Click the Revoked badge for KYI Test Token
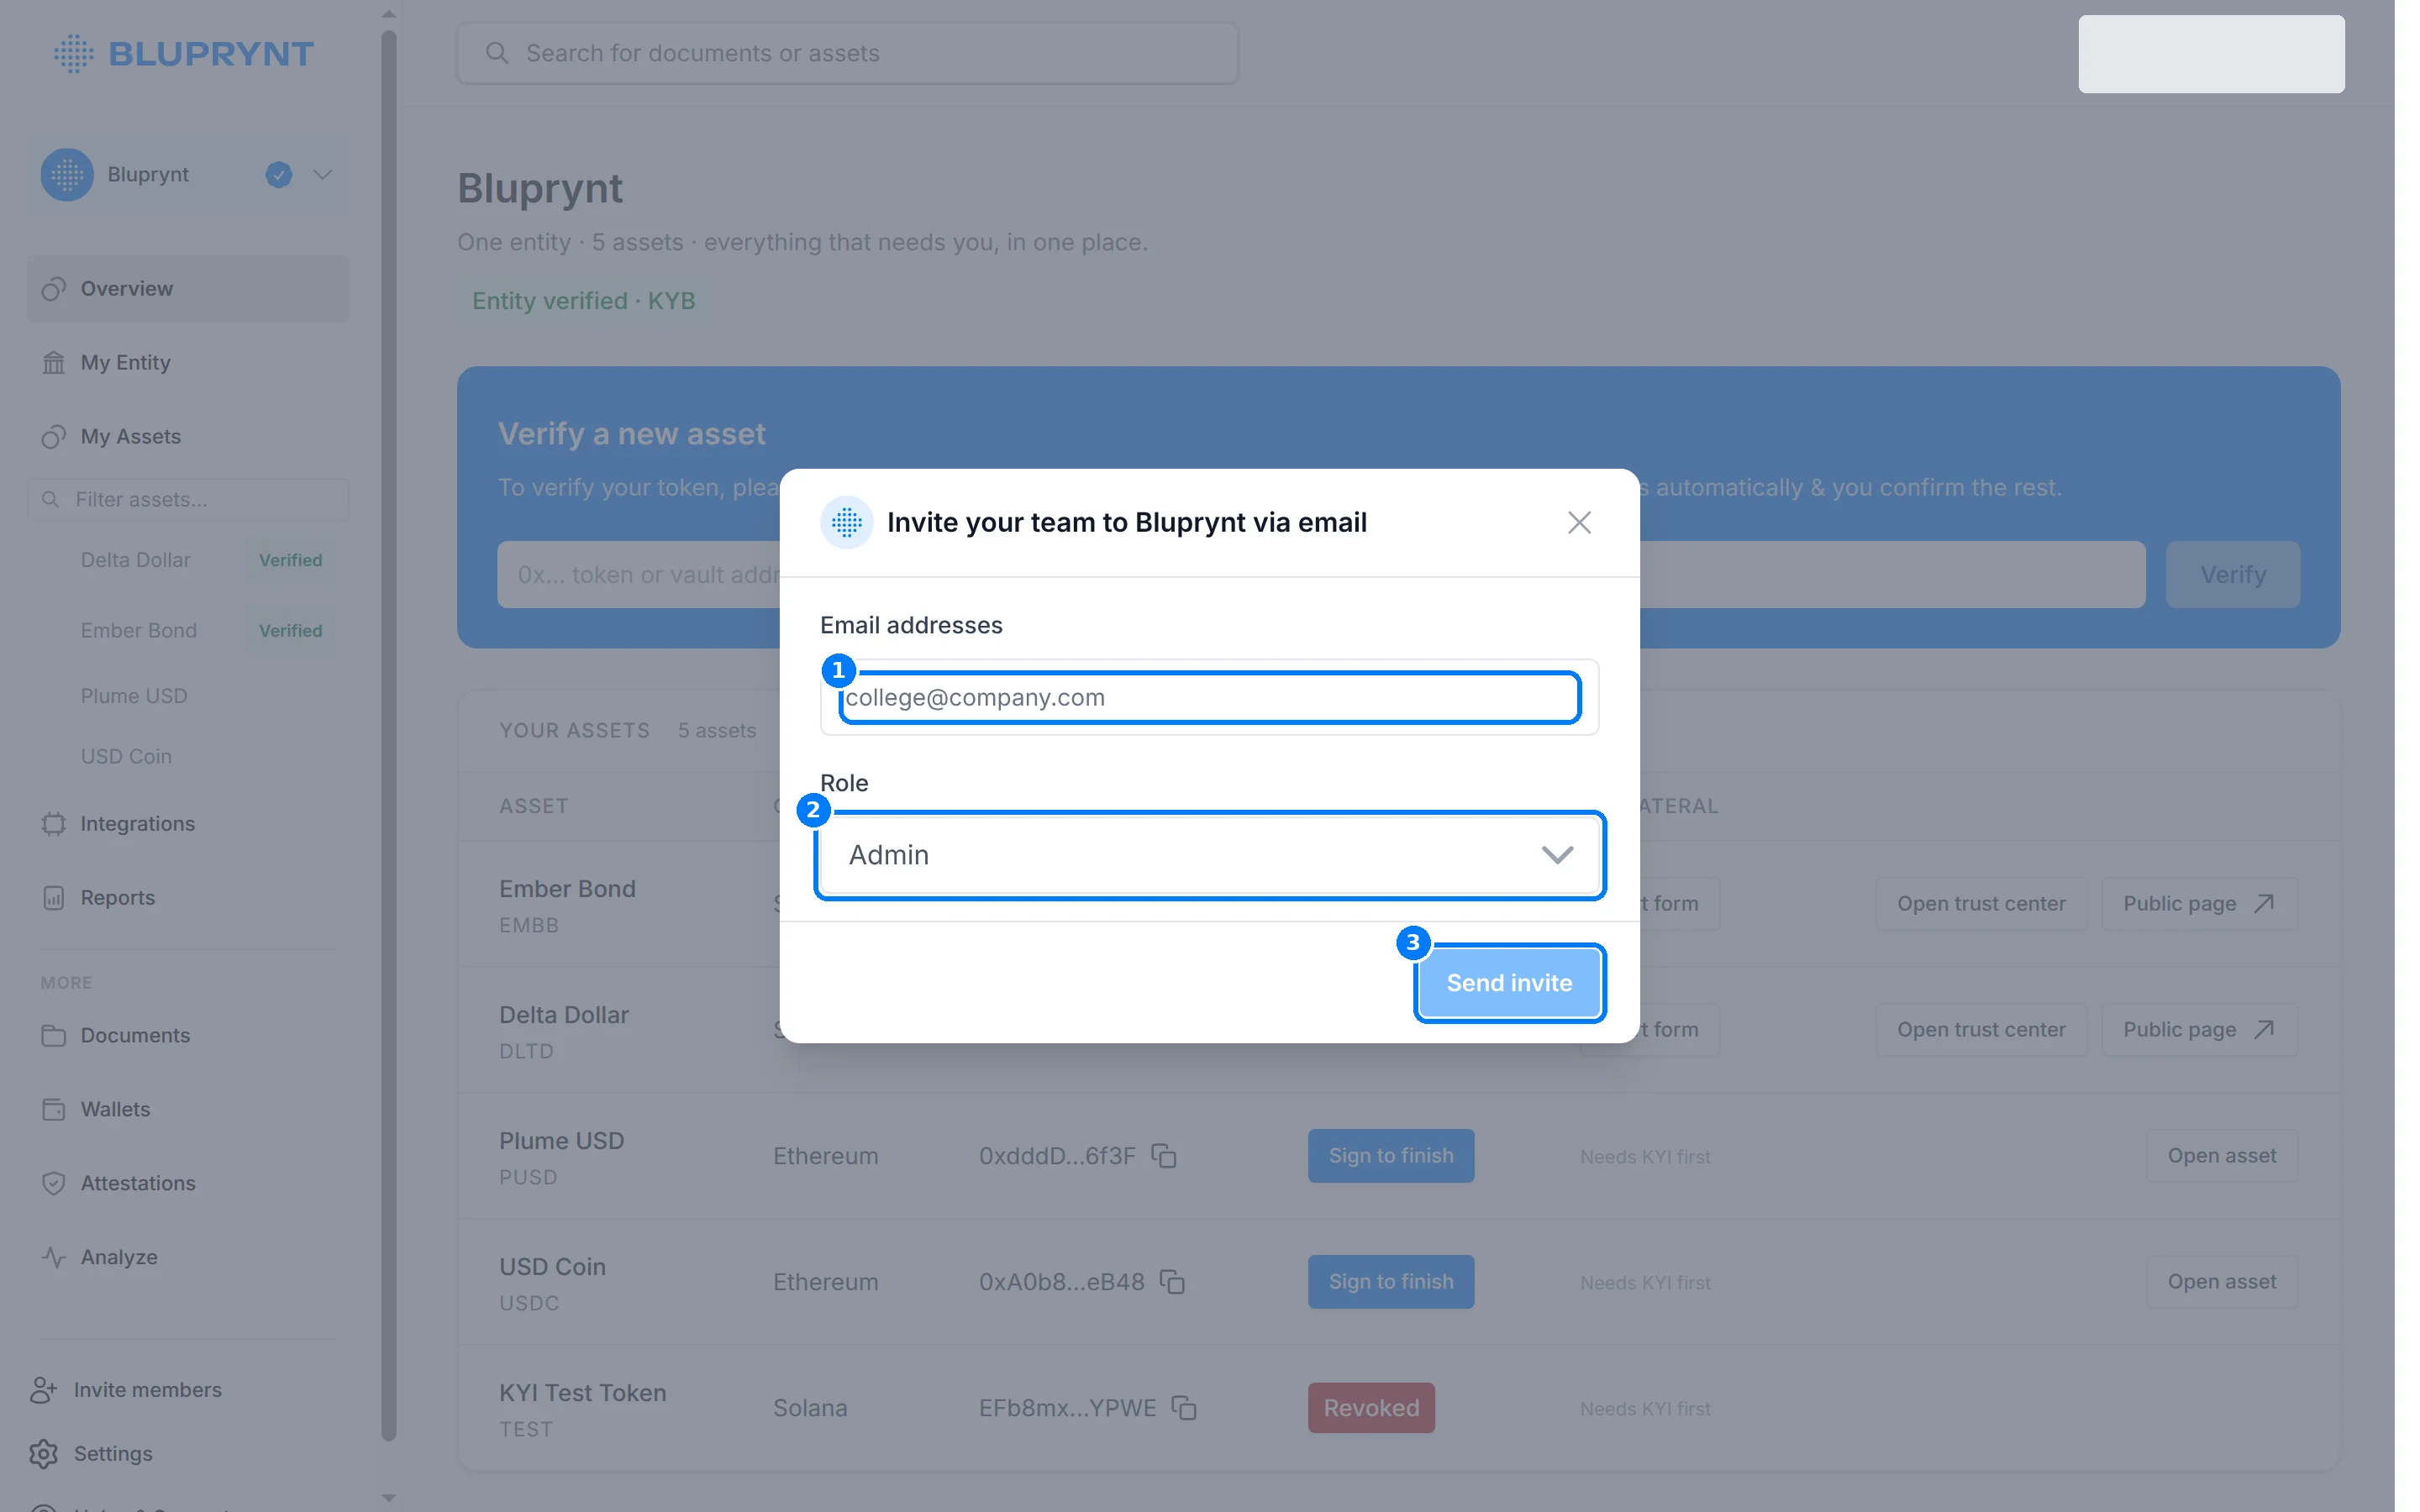 [1371, 1407]
